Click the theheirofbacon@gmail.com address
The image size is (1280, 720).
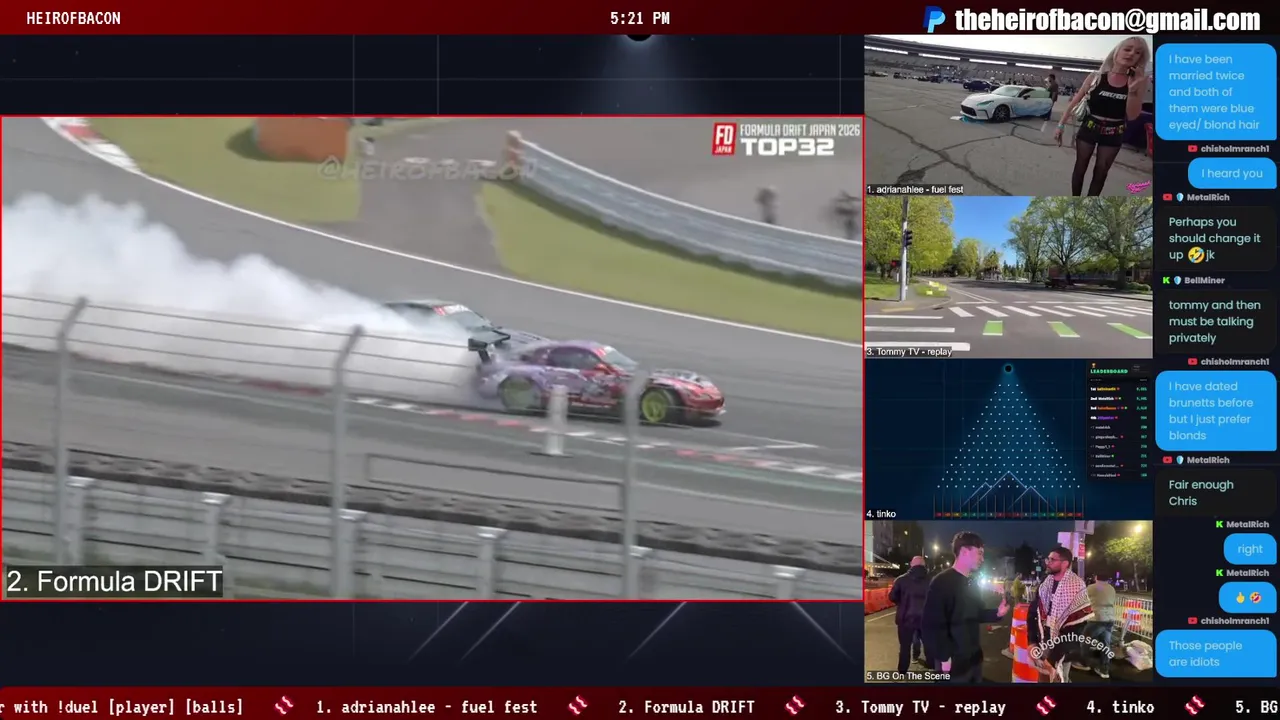(x=1107, y=19)
